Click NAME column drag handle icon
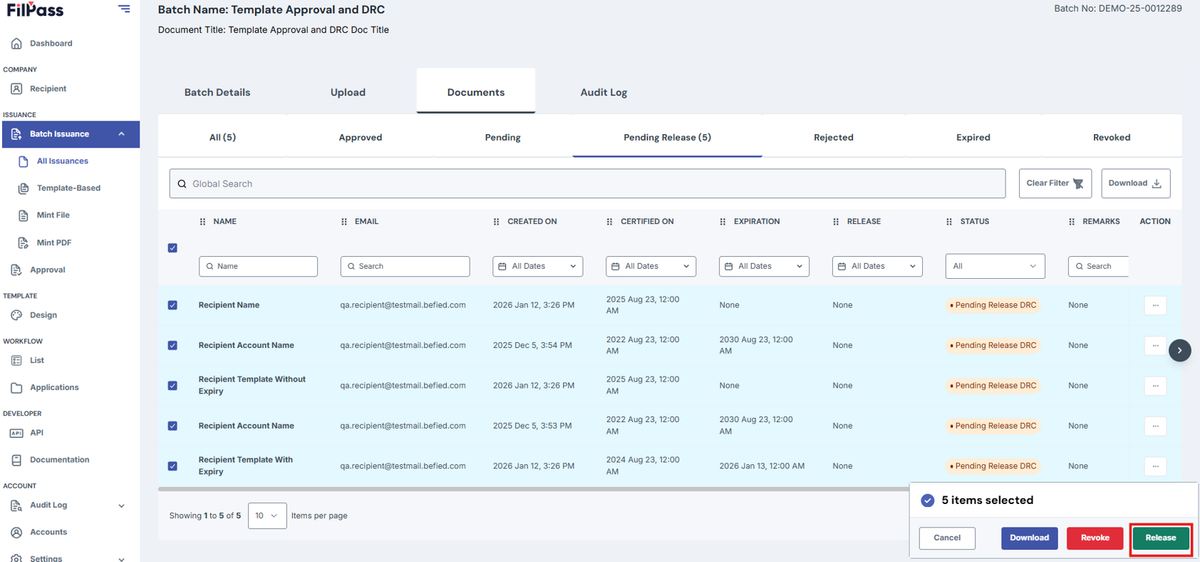 (x=203, y=221)
